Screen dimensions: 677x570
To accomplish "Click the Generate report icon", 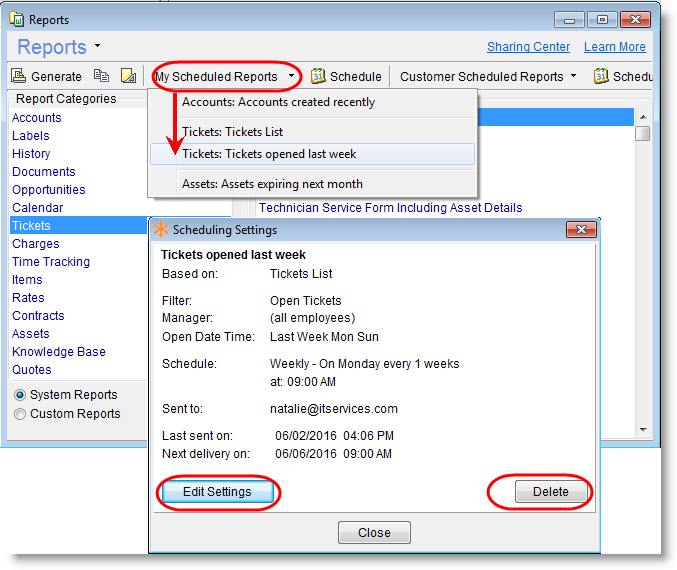I will coord(19,76).
